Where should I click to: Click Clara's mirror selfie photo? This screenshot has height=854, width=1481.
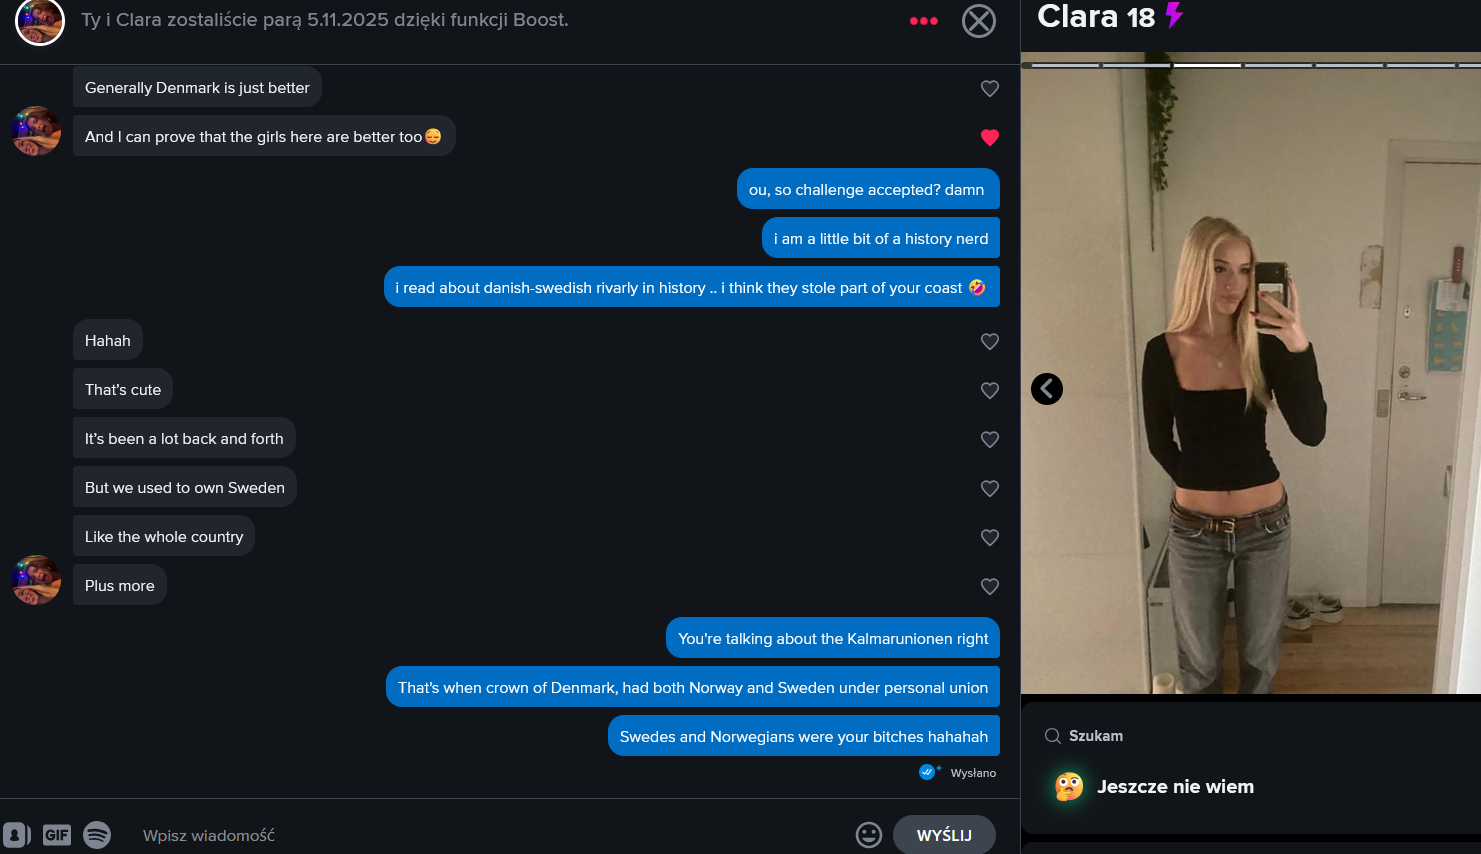coord(1250,380)
